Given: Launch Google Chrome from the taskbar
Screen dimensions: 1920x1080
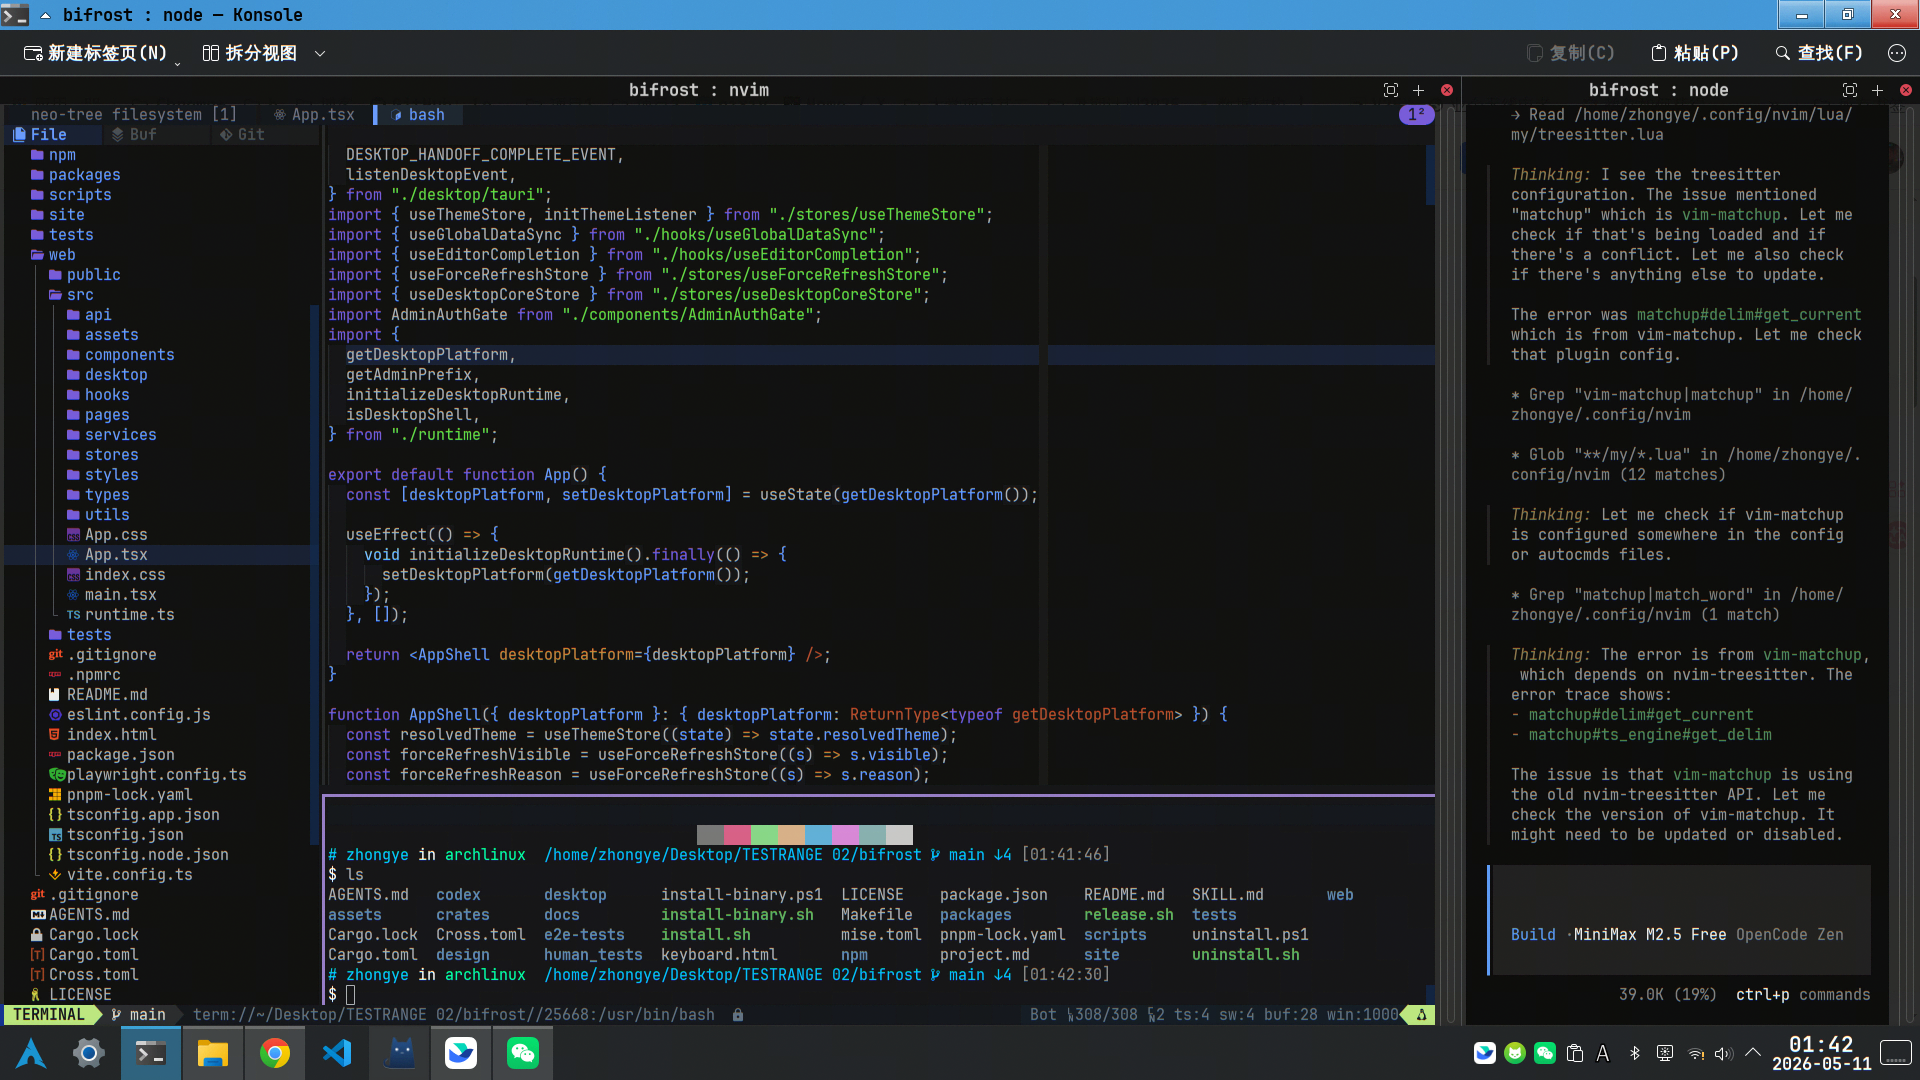Looking at the screenshot, I should click(x=275, y=1053).
